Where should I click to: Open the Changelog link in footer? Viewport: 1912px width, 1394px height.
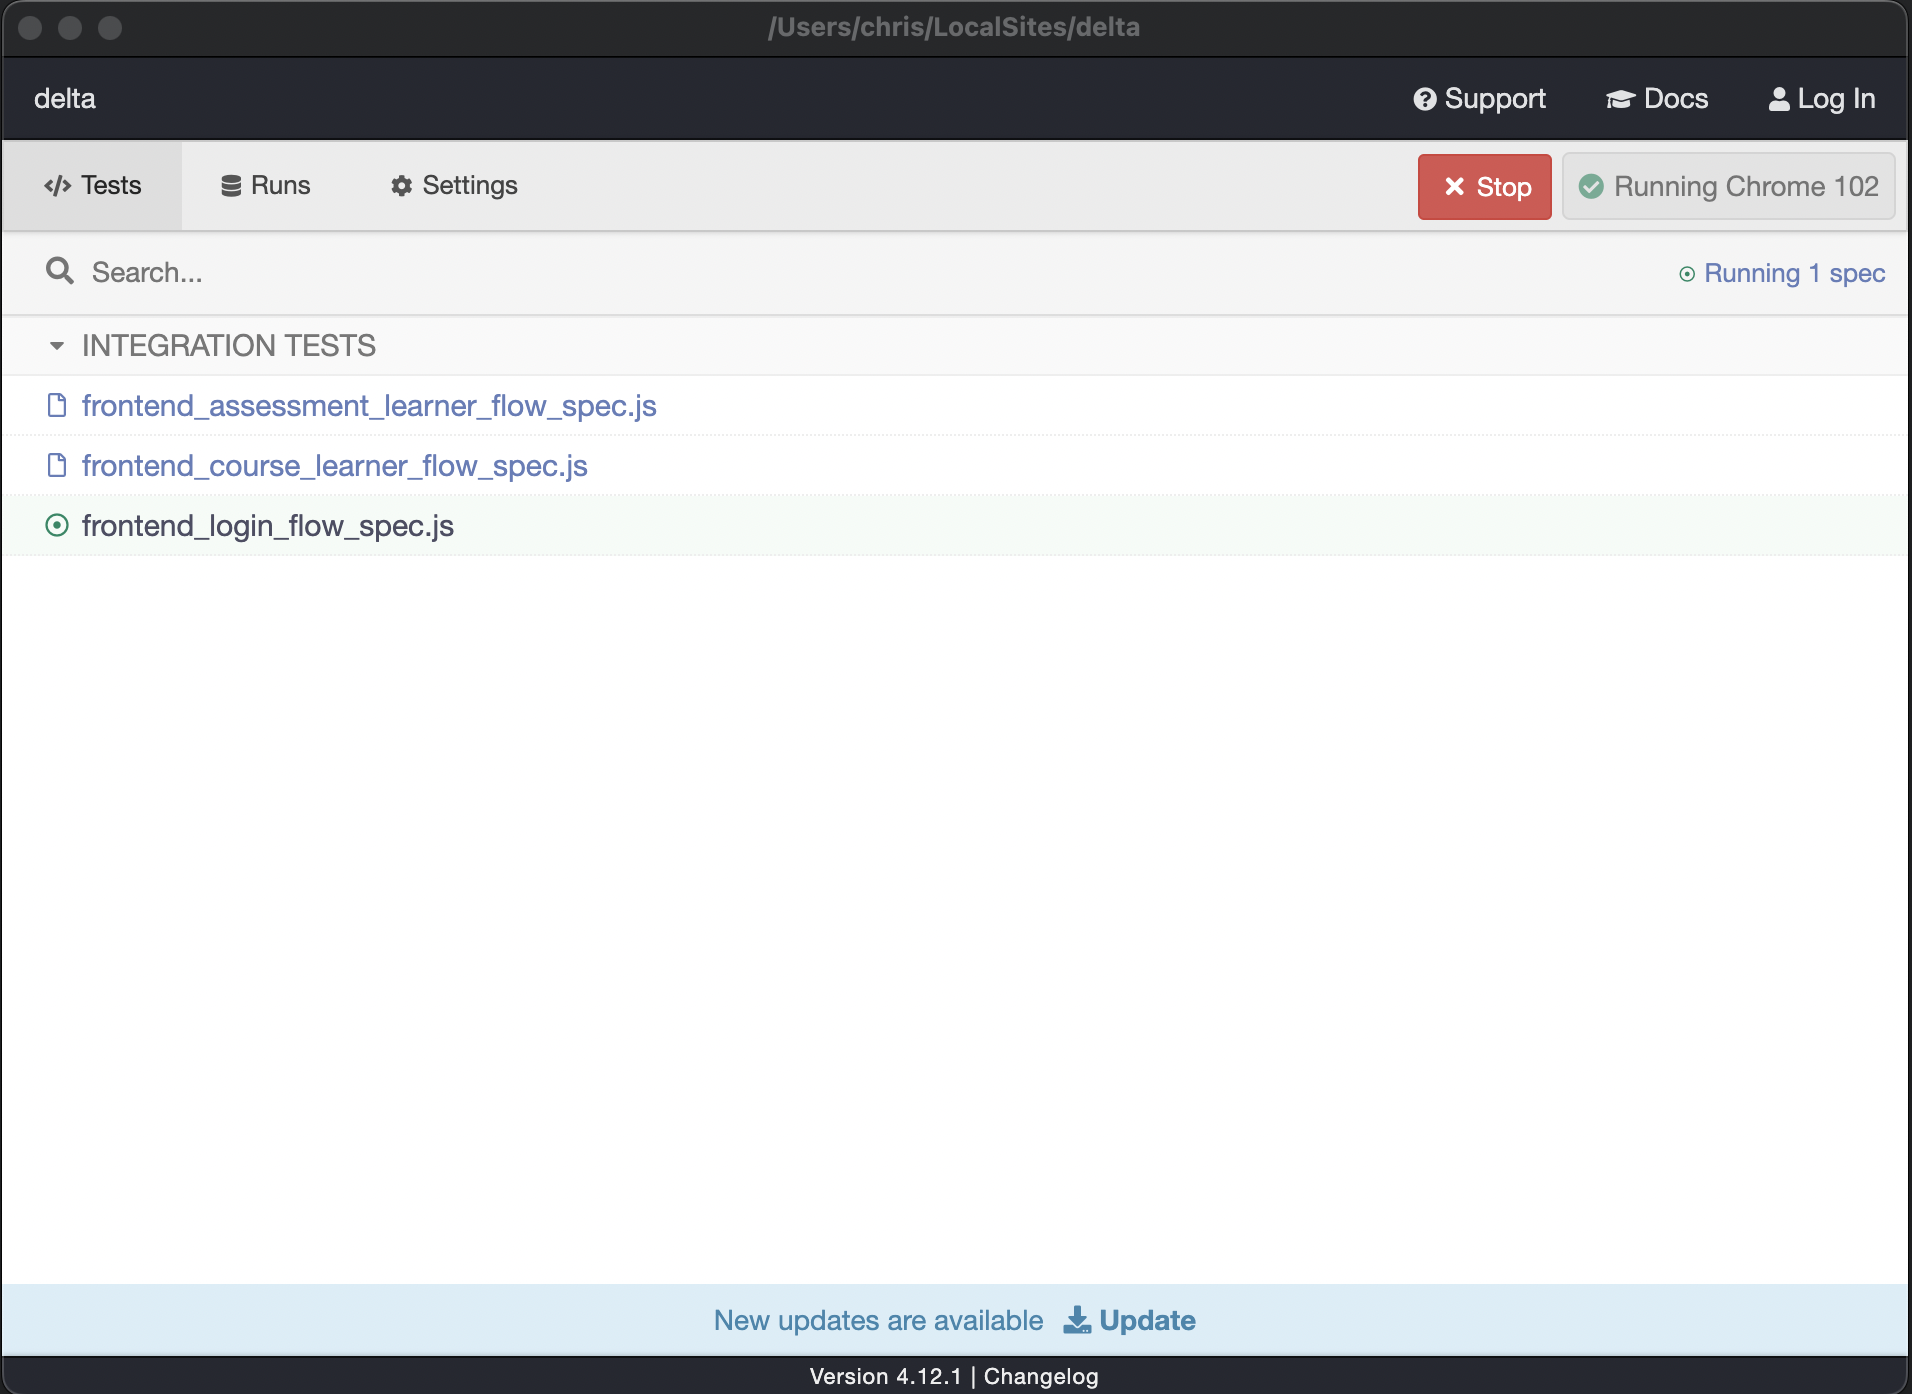[x=1040, y=1376]
